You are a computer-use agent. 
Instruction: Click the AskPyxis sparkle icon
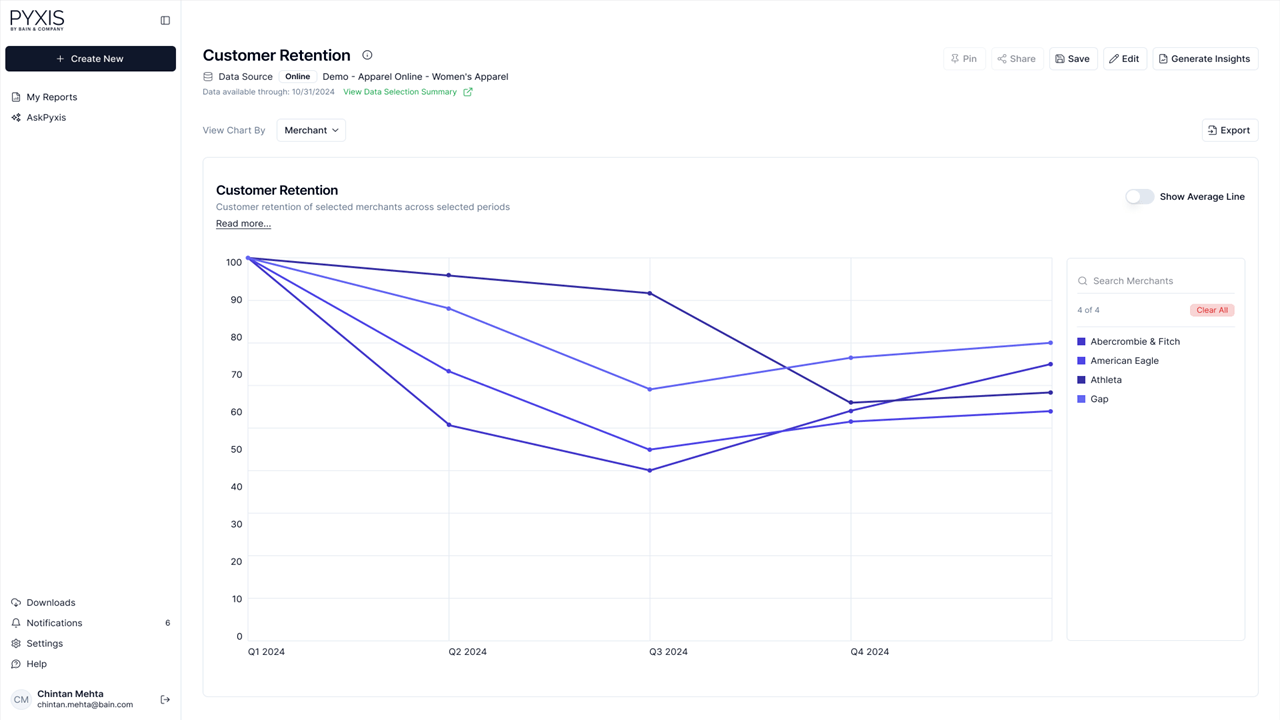click(x=16, y=117)
